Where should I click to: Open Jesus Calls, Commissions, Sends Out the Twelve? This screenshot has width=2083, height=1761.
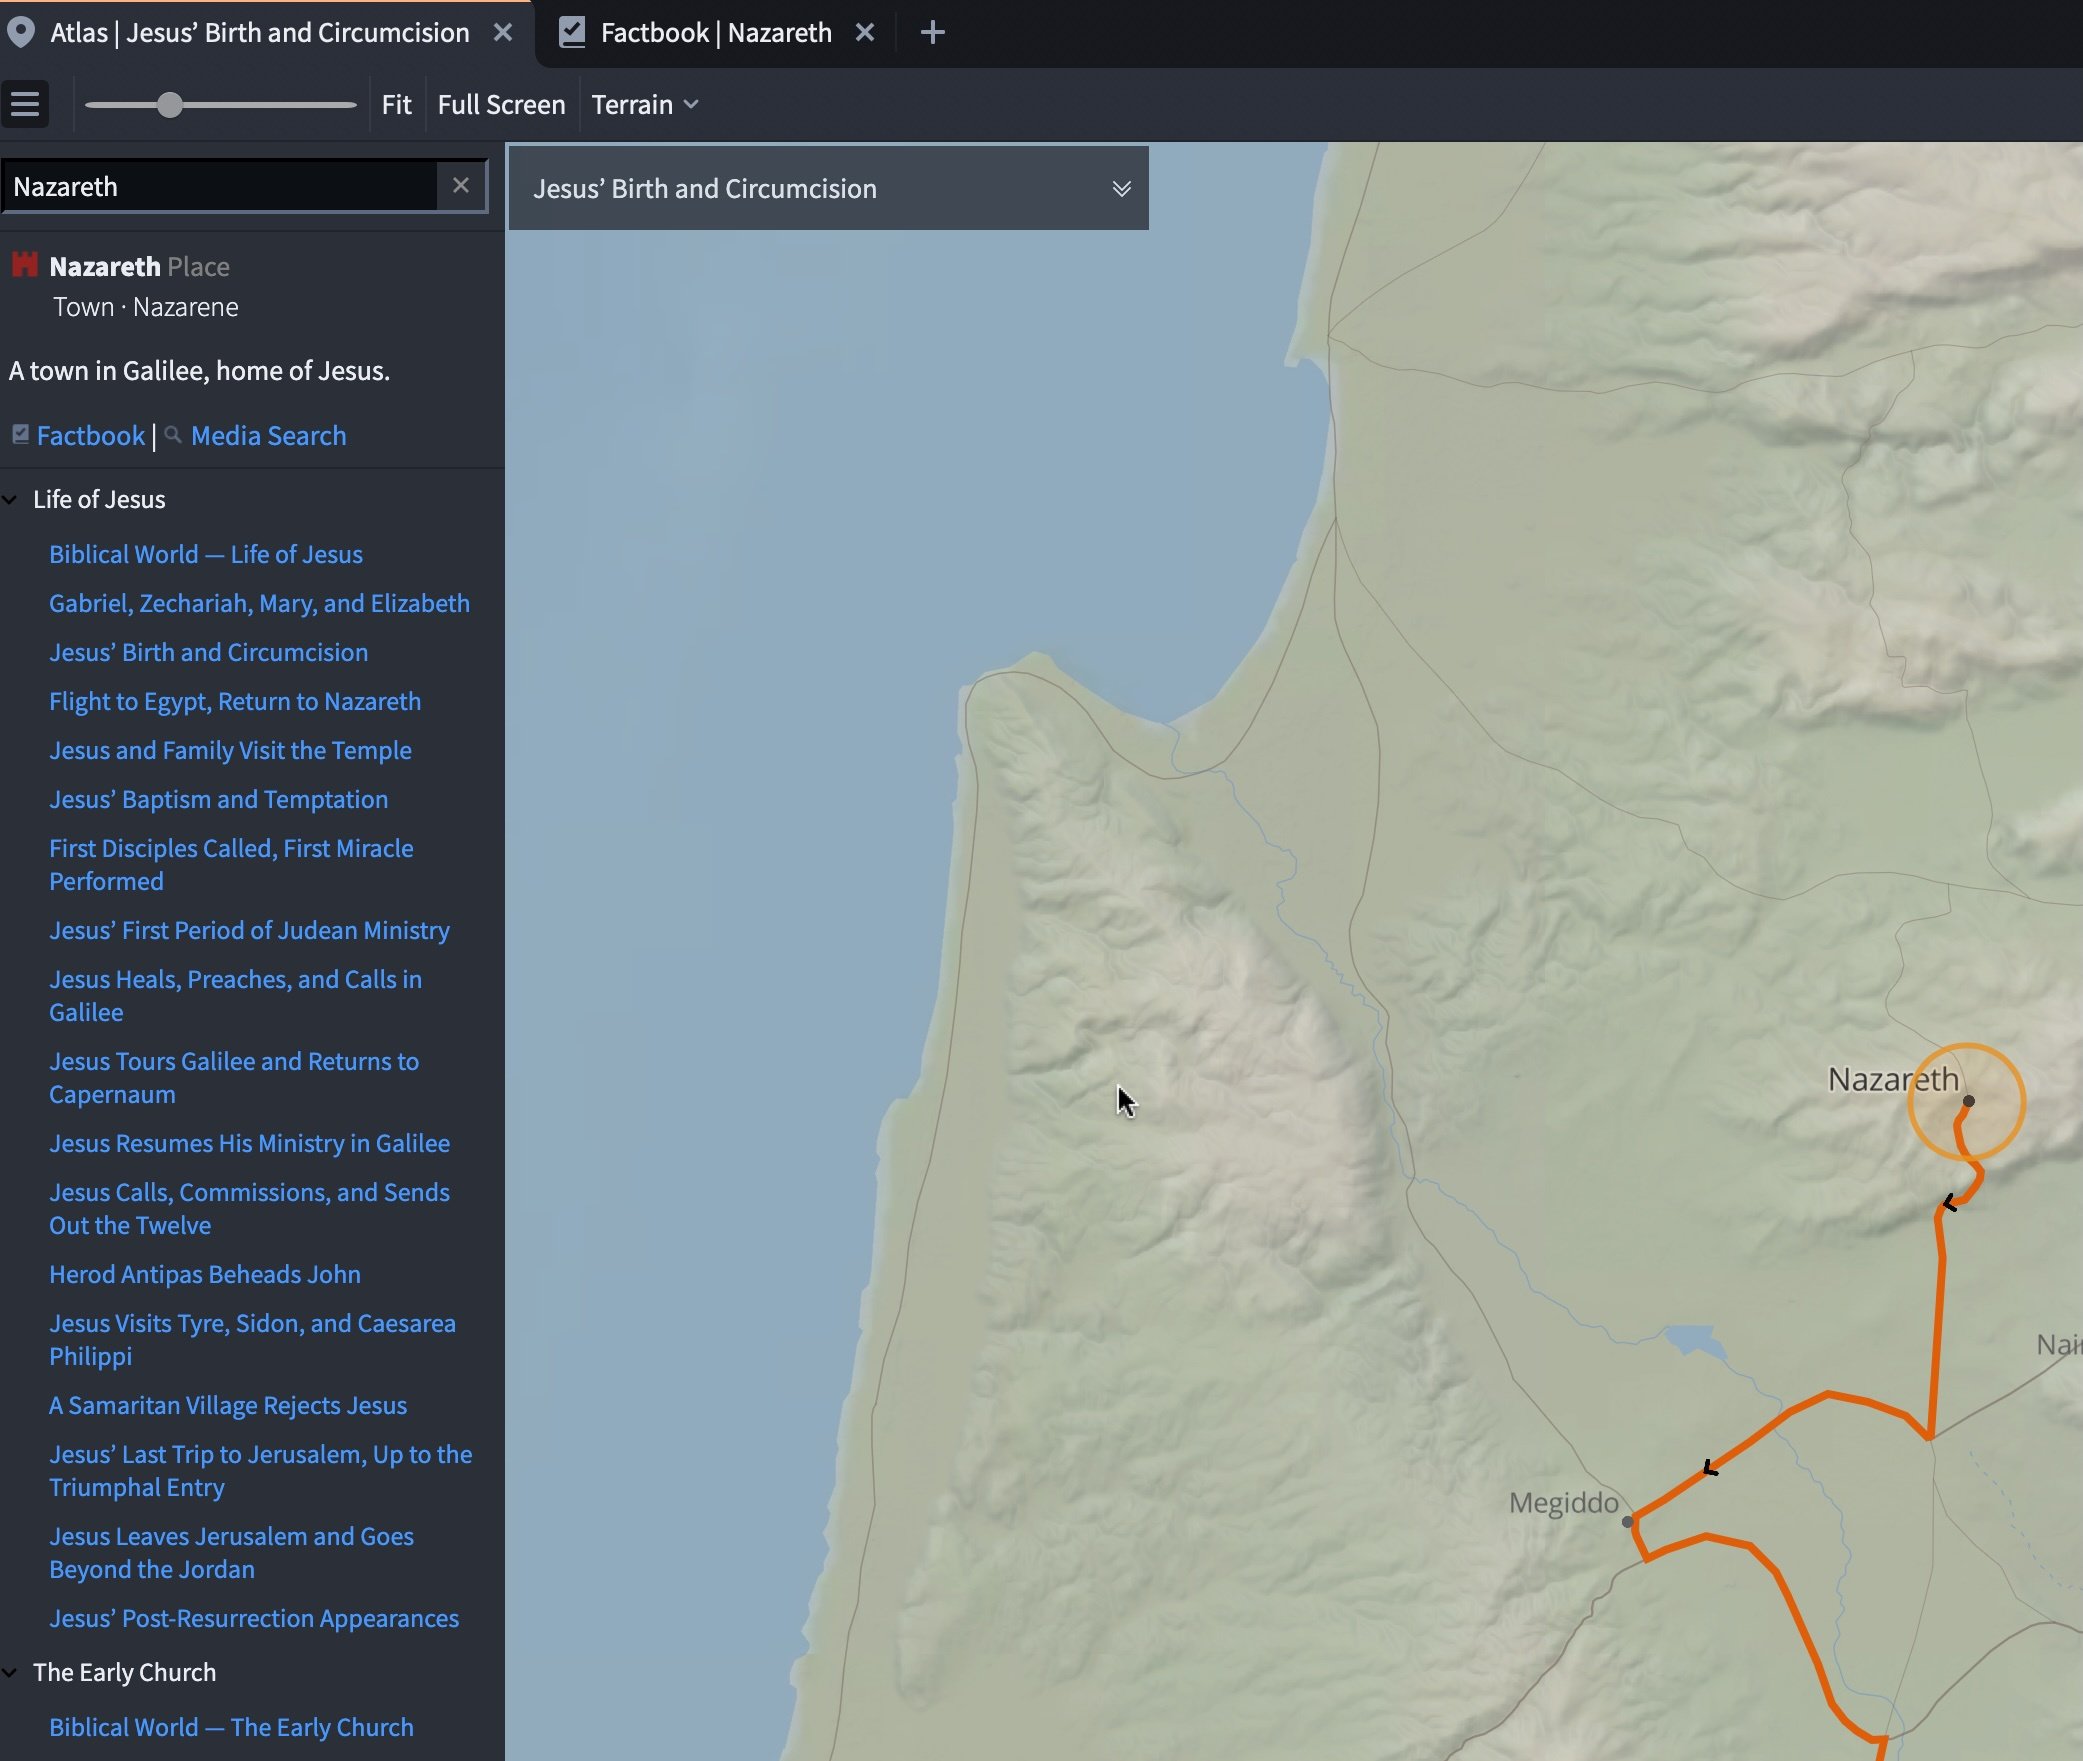tap(249, 1208)
